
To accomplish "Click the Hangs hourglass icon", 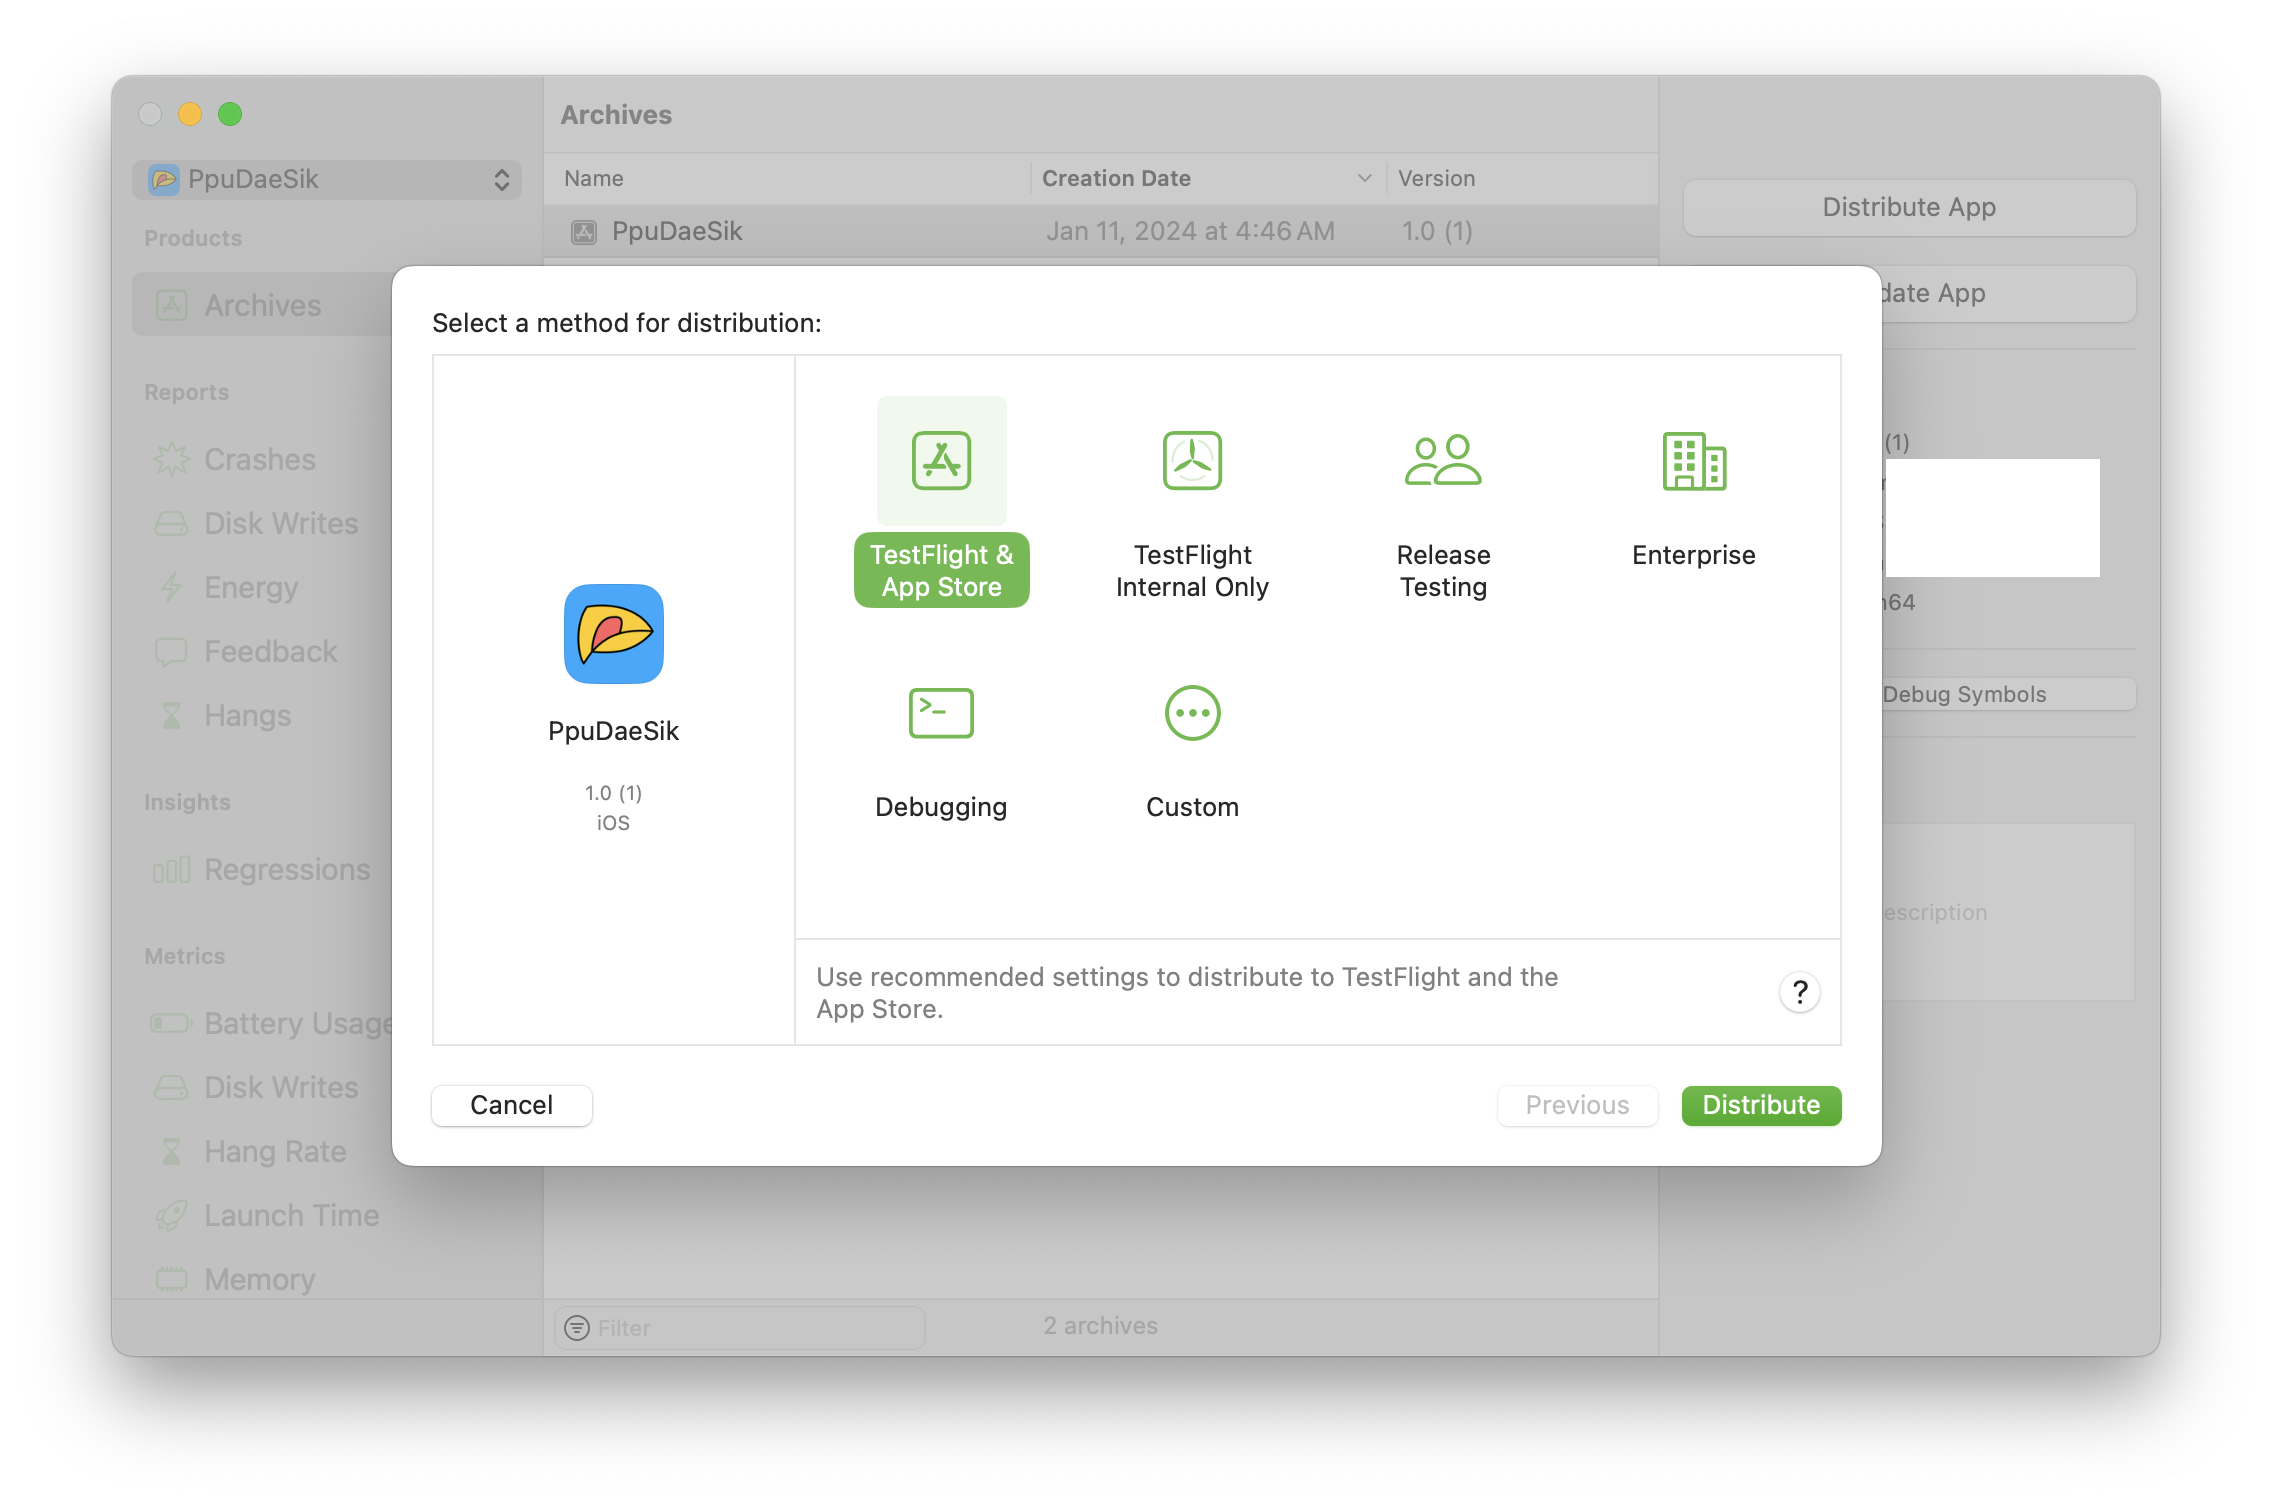I will point(171,716).
